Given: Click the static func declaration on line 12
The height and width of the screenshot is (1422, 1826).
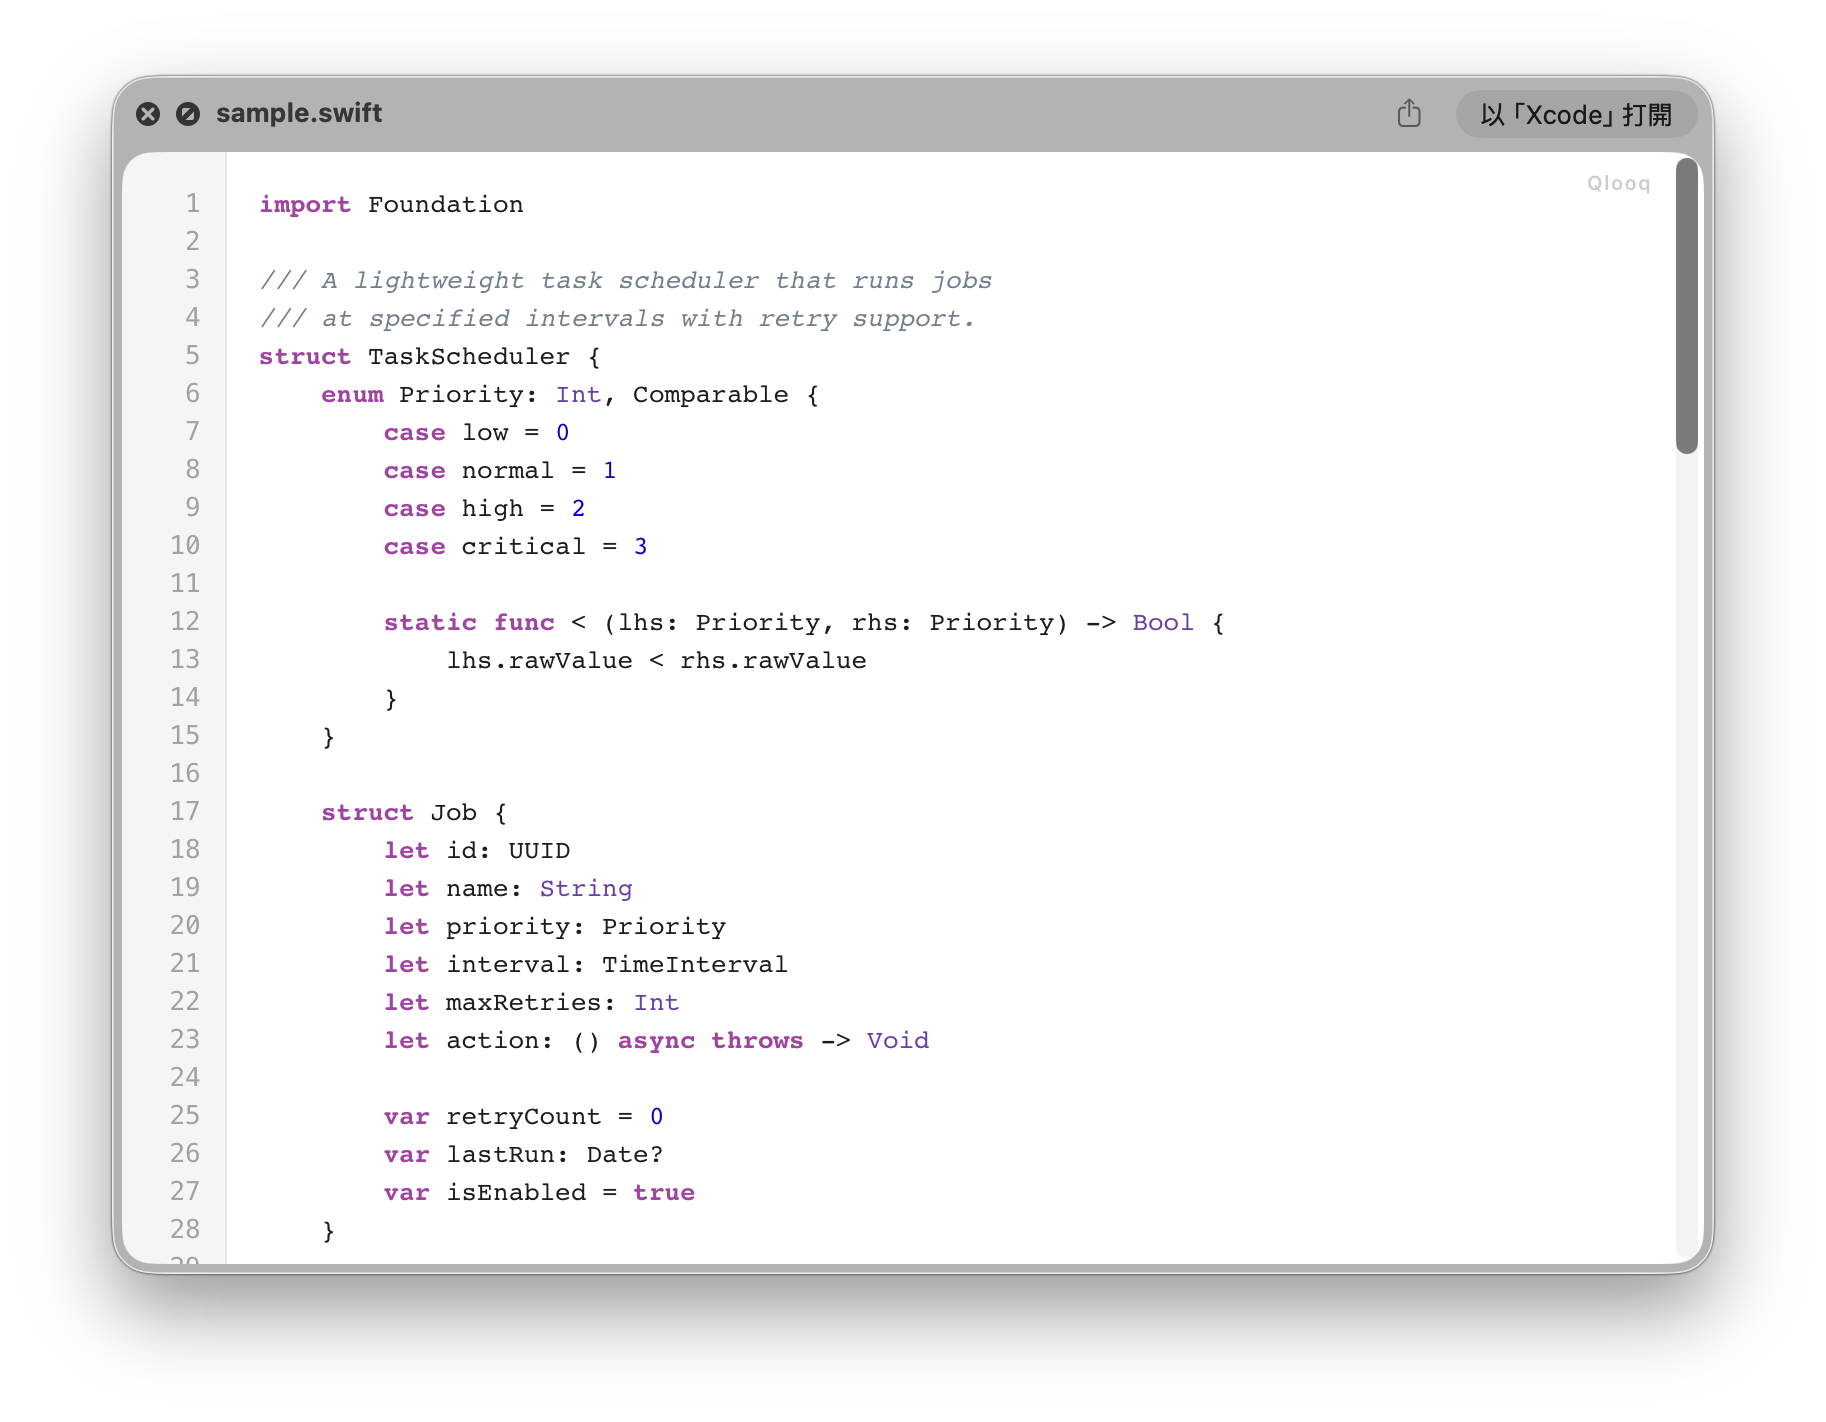Looking at the screenshot, I should [x=468, y=622].
